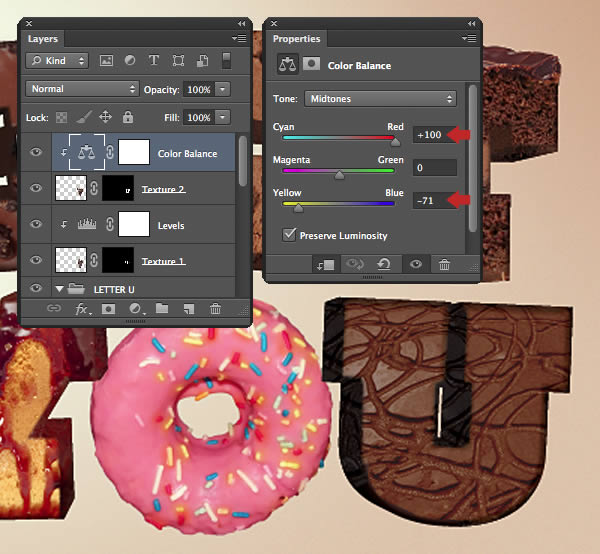The height and width of the screenshot is (554, 600).
Task: Lock layer position
Action: [106, 117]
